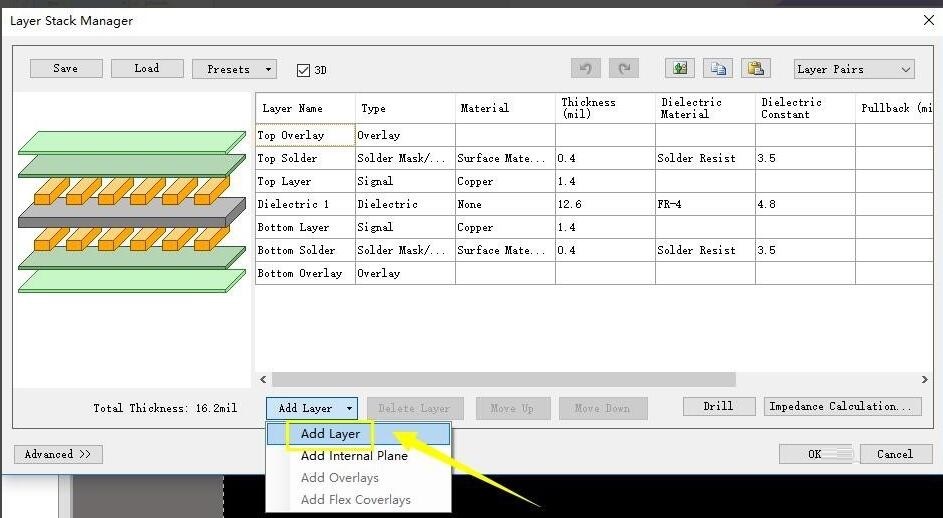Click the Total Thickness: 16.2mil label

pyautogui.click(x=165, y=408)
